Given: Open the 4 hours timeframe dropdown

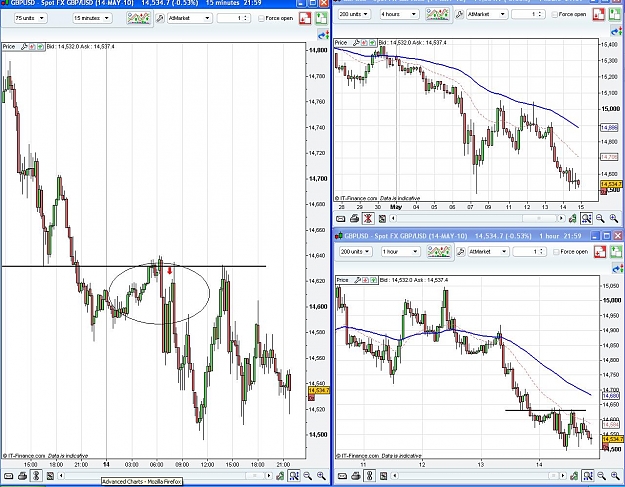Looking at the screenshot, I should pyautogui.click(x=398, y=14).
